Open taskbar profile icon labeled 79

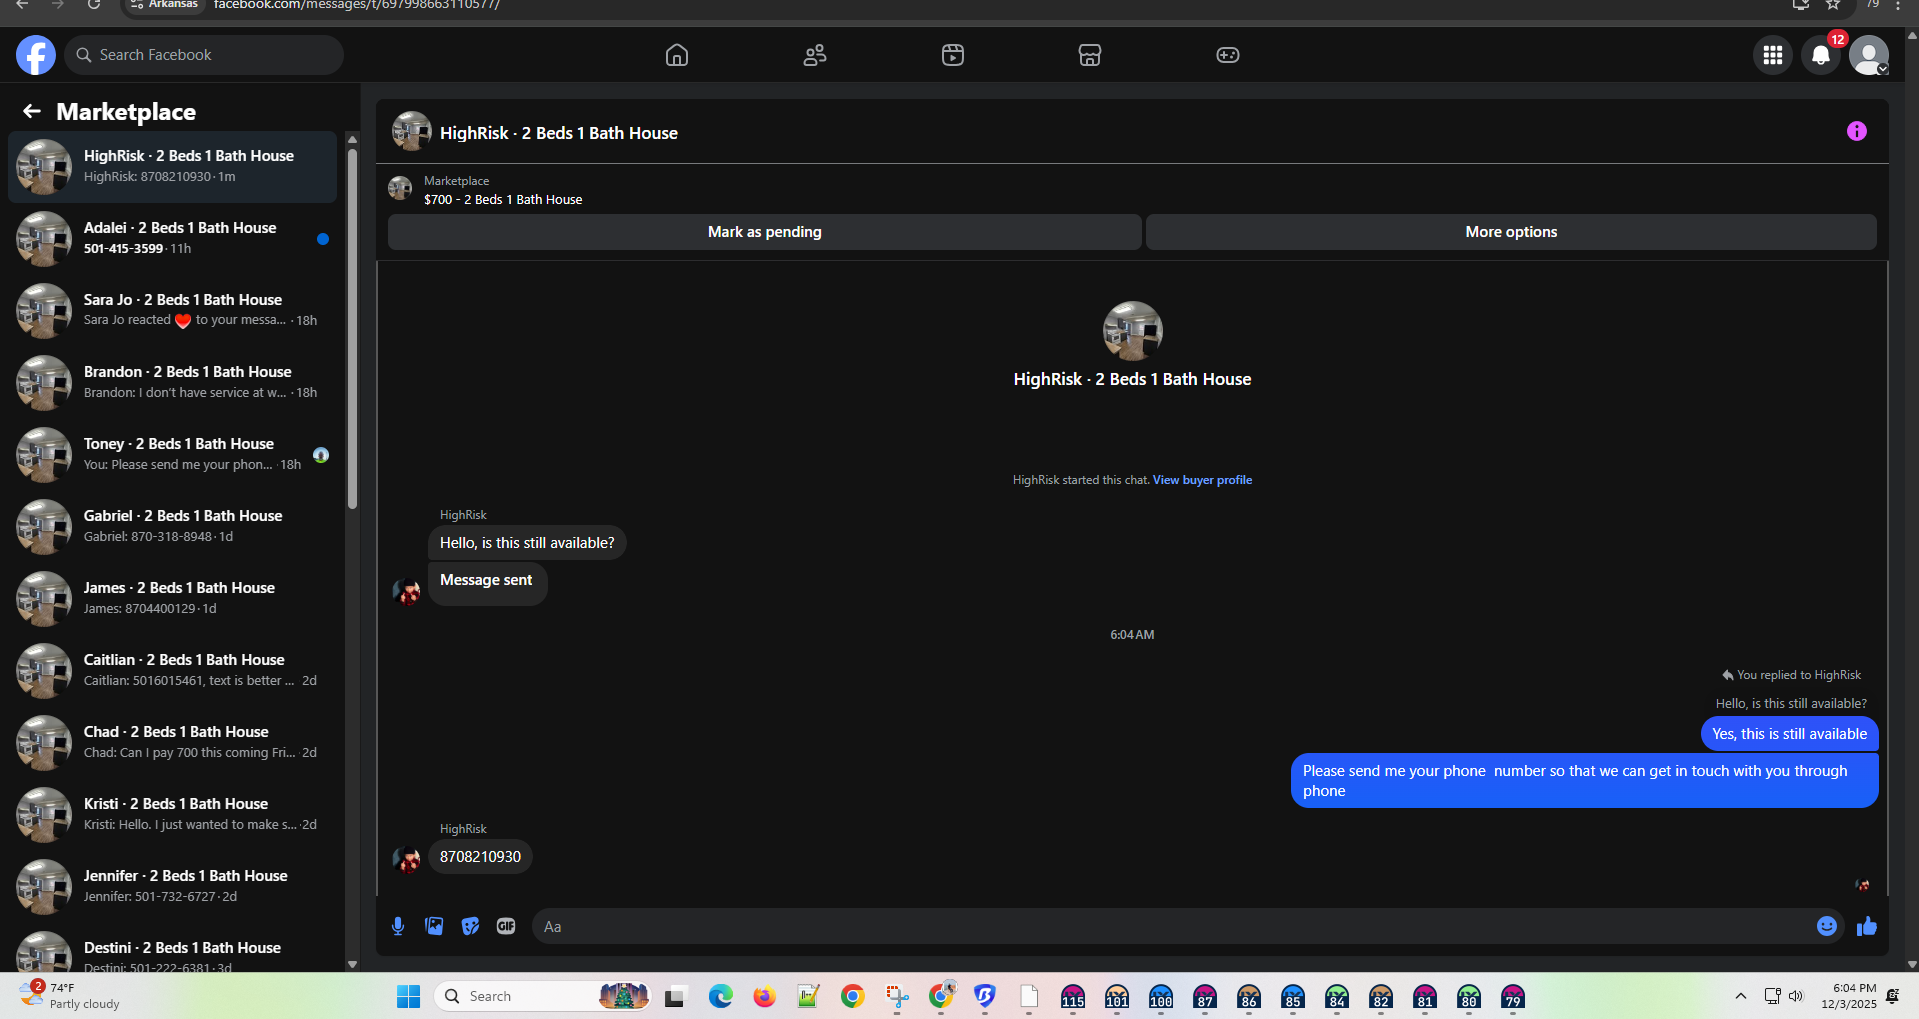(1513, 996)
